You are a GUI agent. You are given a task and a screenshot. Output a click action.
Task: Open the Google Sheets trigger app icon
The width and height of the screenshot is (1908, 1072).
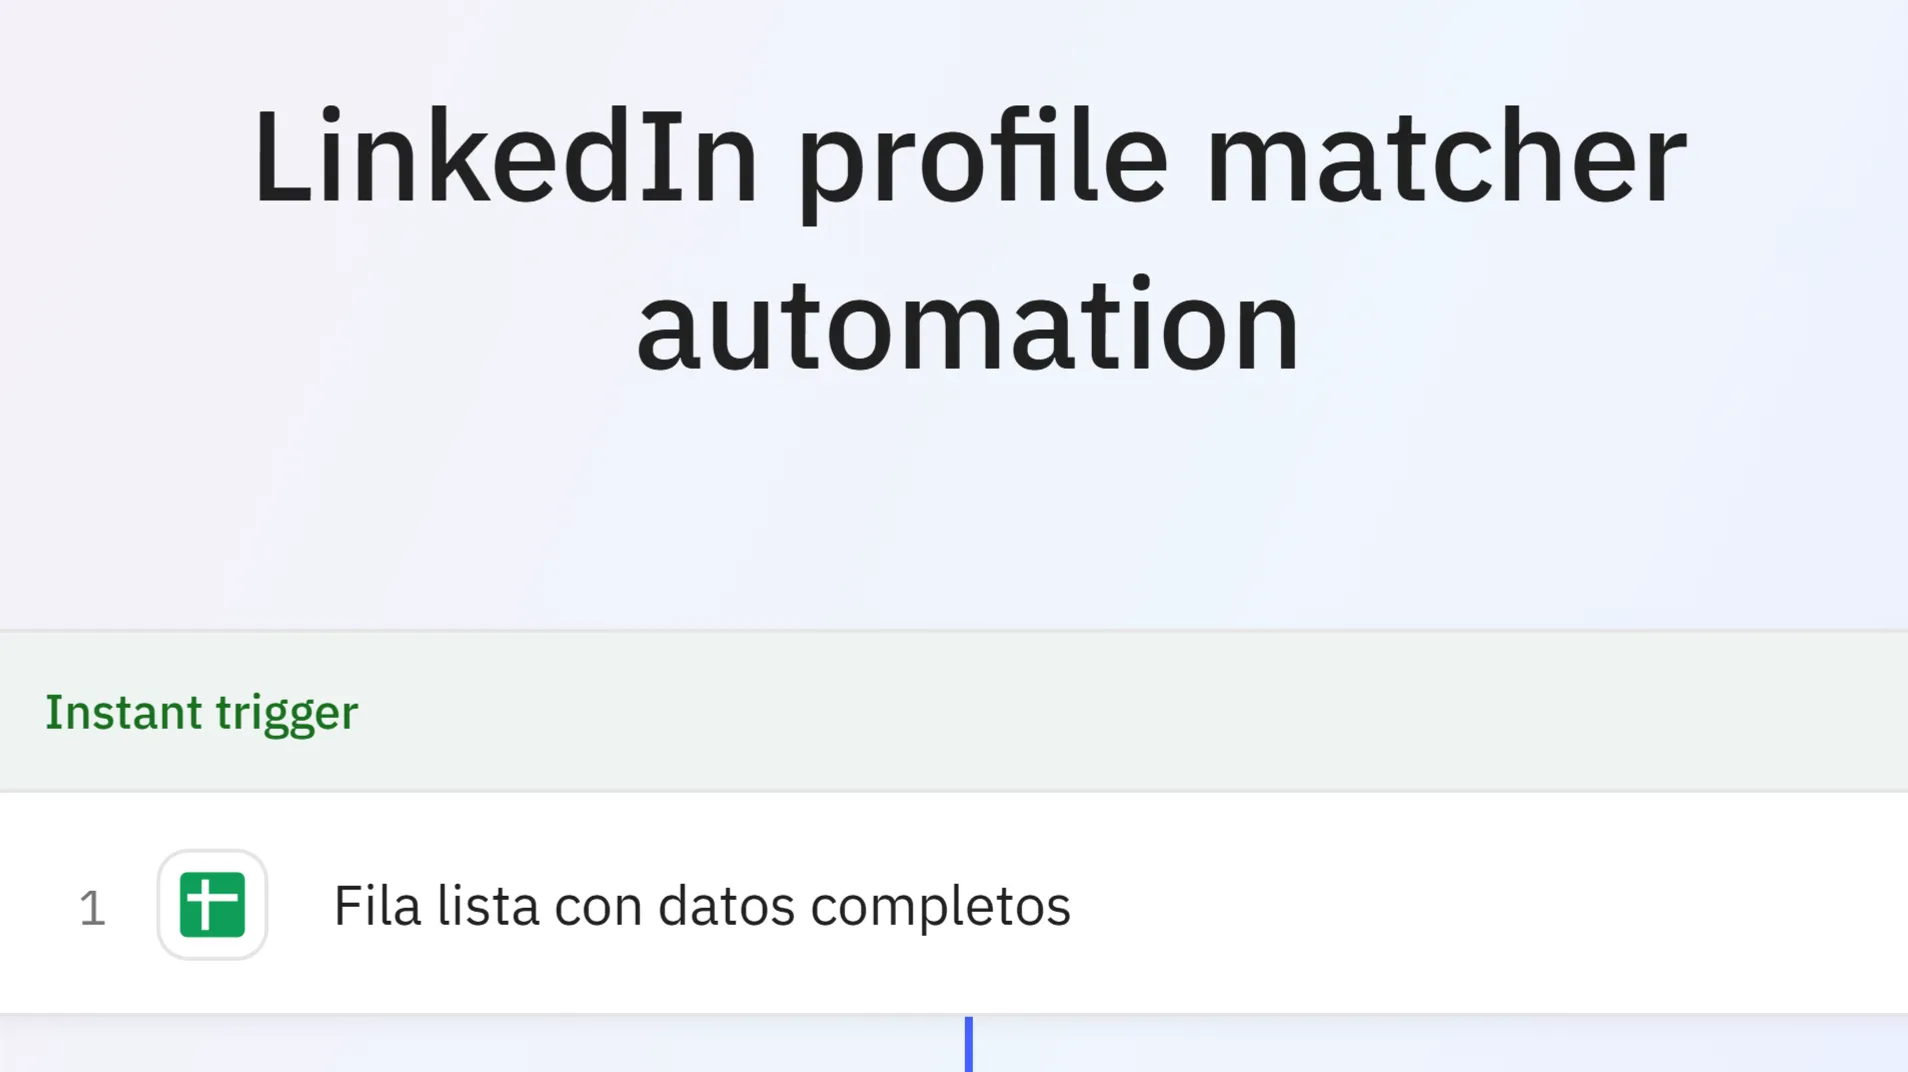point(212,905)
